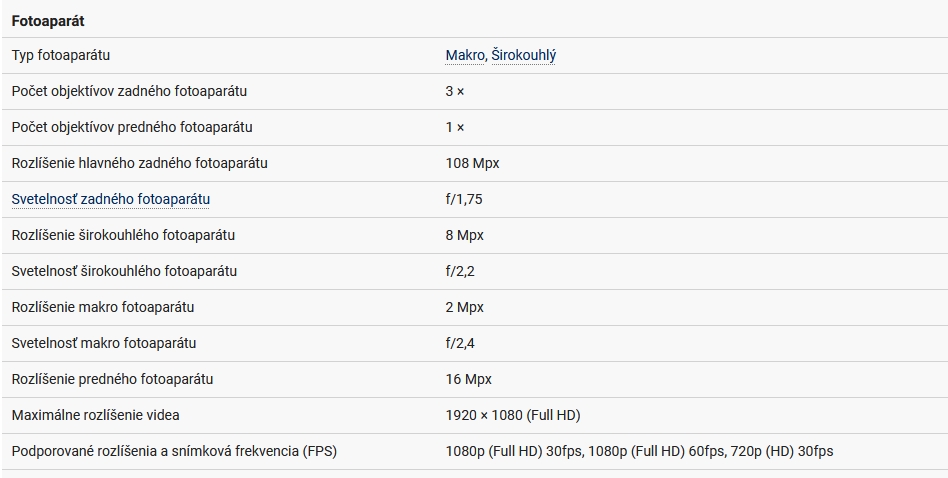Open the Širokouhlý camera type link

click(524, 56)
